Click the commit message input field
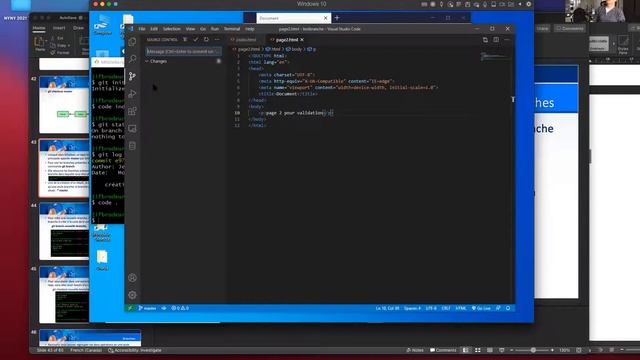This screenshot has height=360, width=640. [183, 51]
